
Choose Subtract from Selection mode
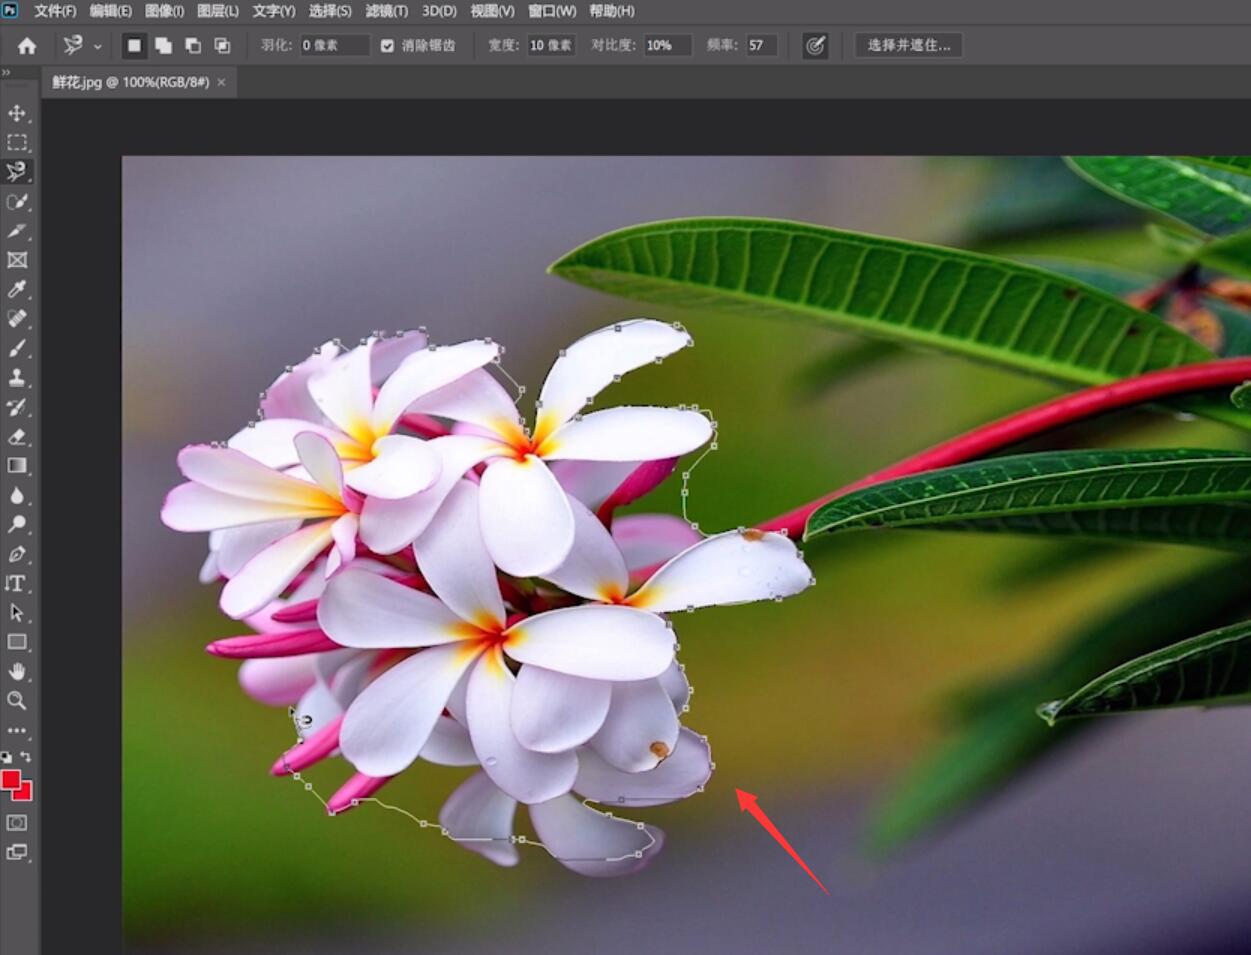193,45
